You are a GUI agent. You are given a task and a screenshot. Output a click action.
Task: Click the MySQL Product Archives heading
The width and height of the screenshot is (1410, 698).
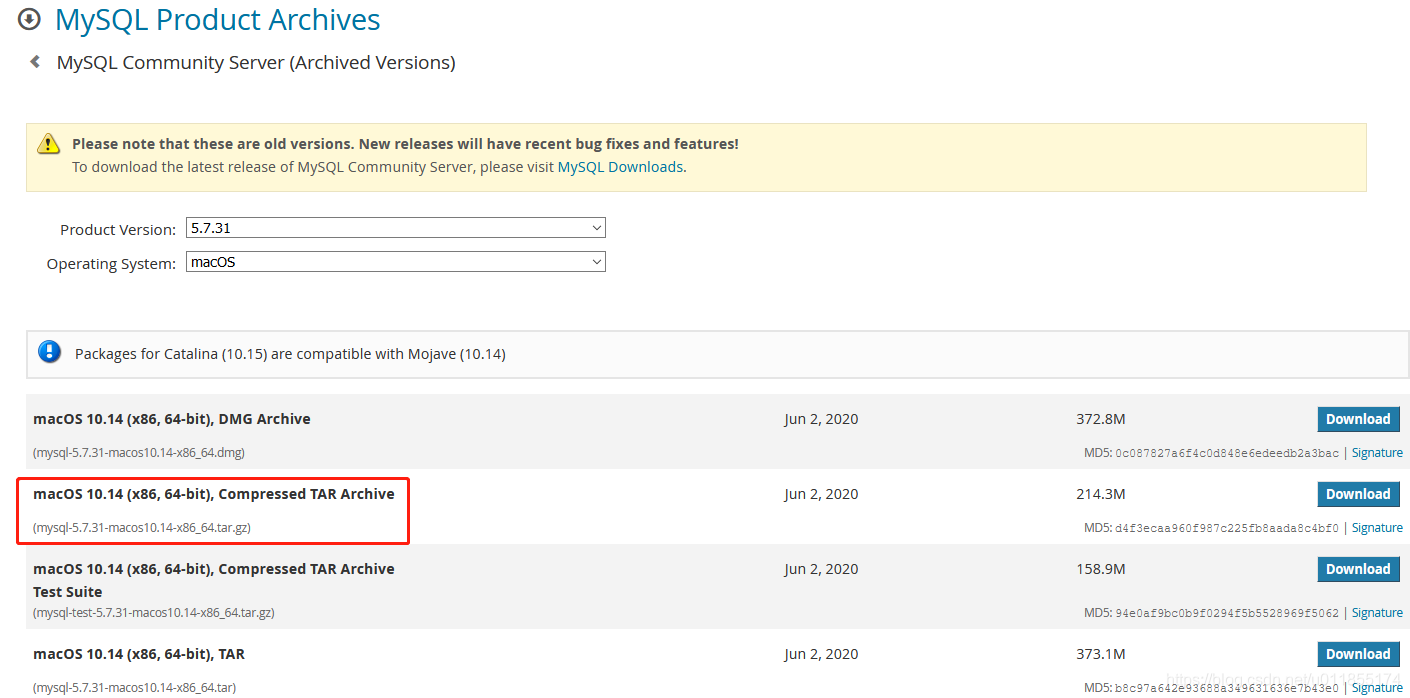(x=218, y=20)
